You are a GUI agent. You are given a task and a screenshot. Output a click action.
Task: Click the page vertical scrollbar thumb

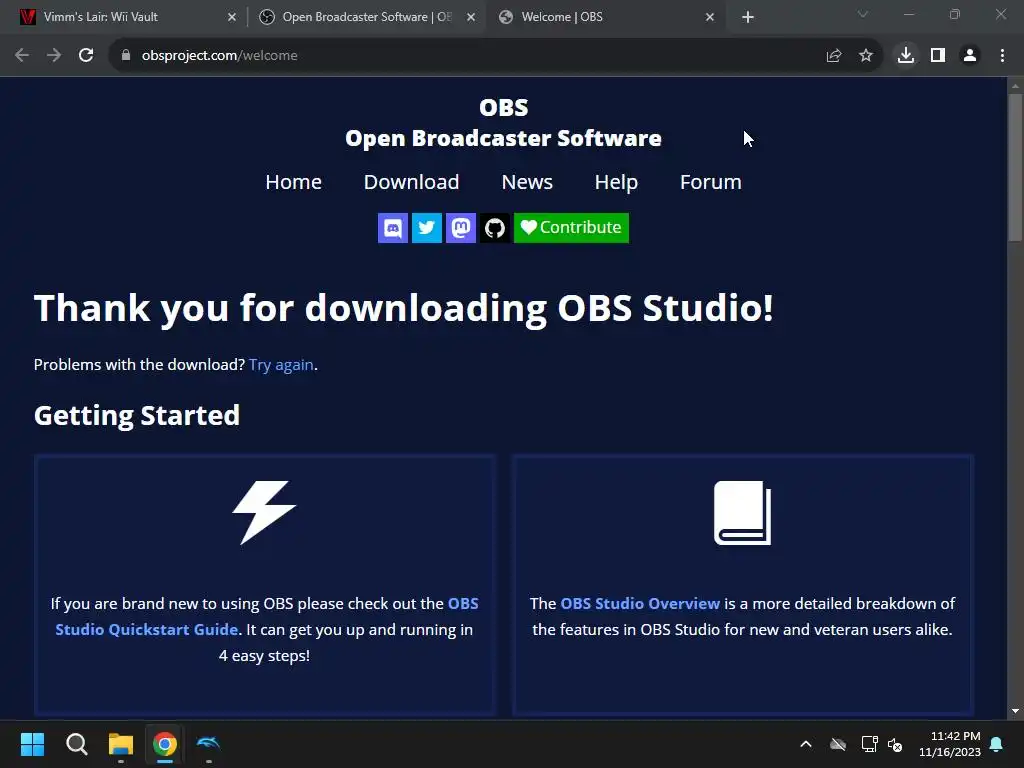pyautogui.click(x=1015, y=168)
